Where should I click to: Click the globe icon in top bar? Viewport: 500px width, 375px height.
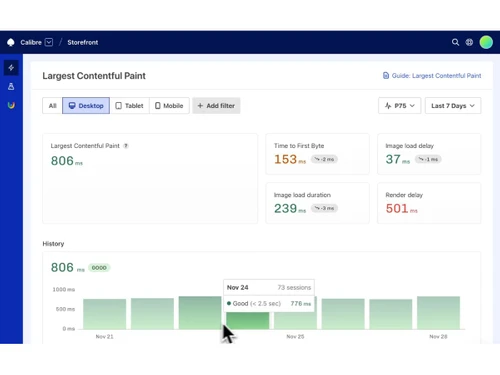469,42
